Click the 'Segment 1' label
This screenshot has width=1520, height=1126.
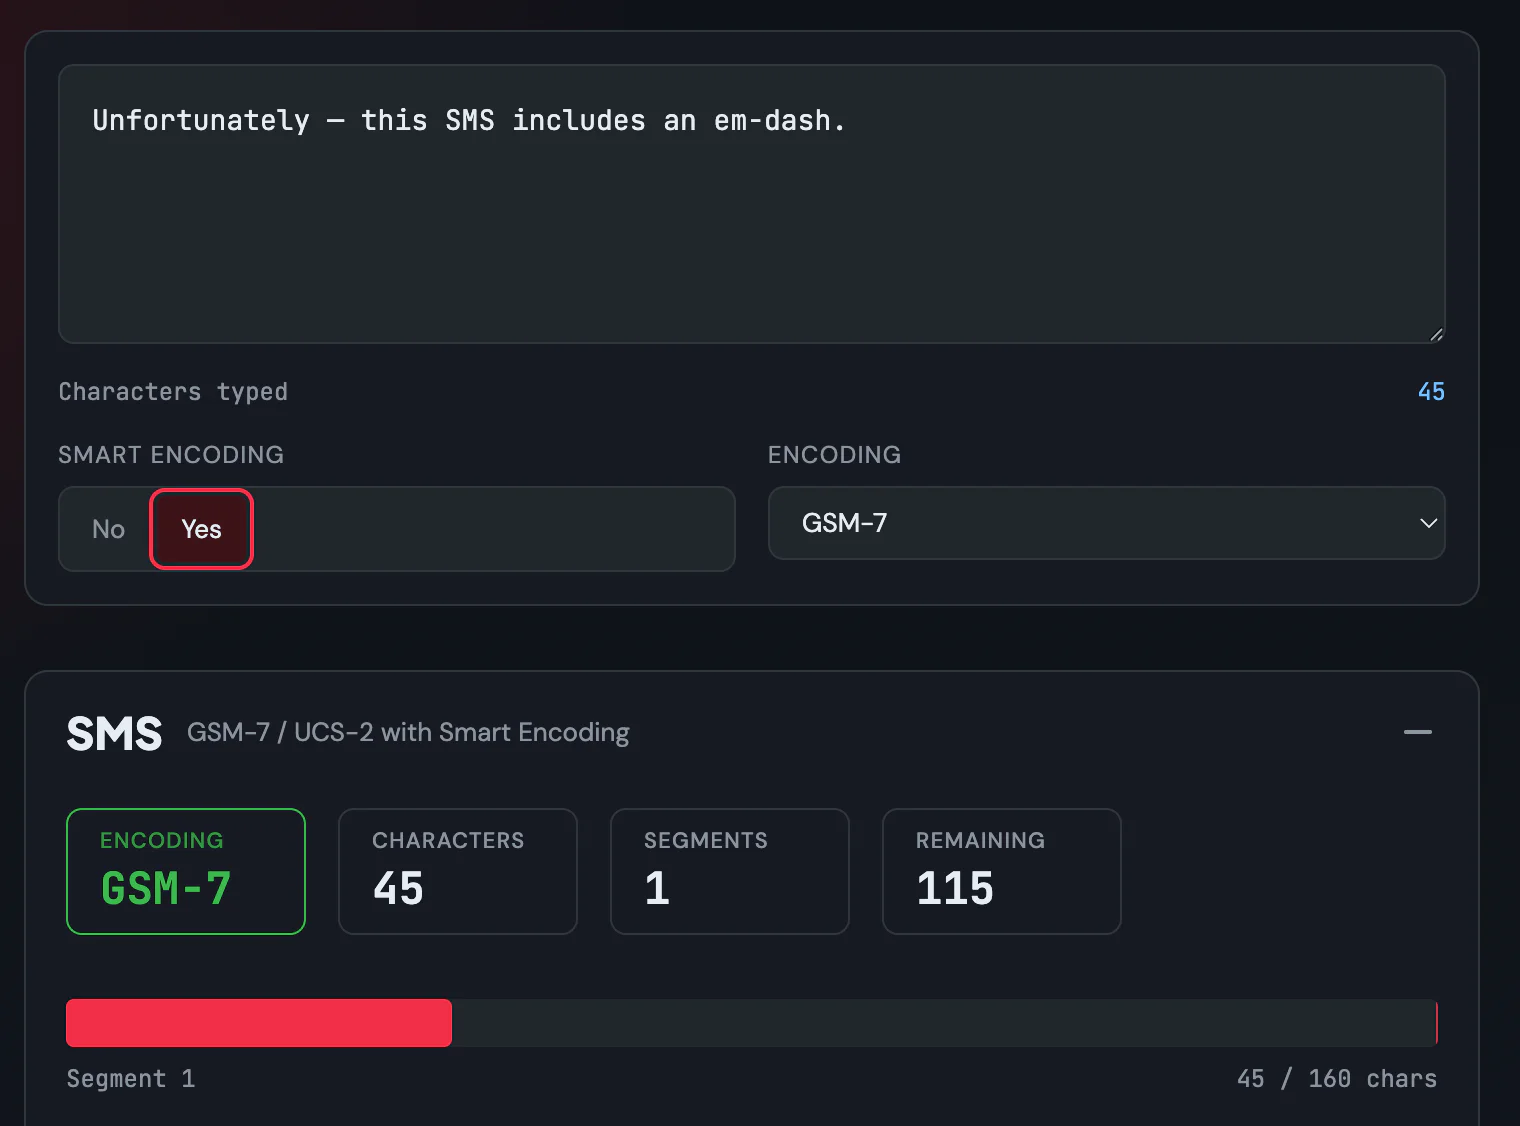(x=131, y=1079)
